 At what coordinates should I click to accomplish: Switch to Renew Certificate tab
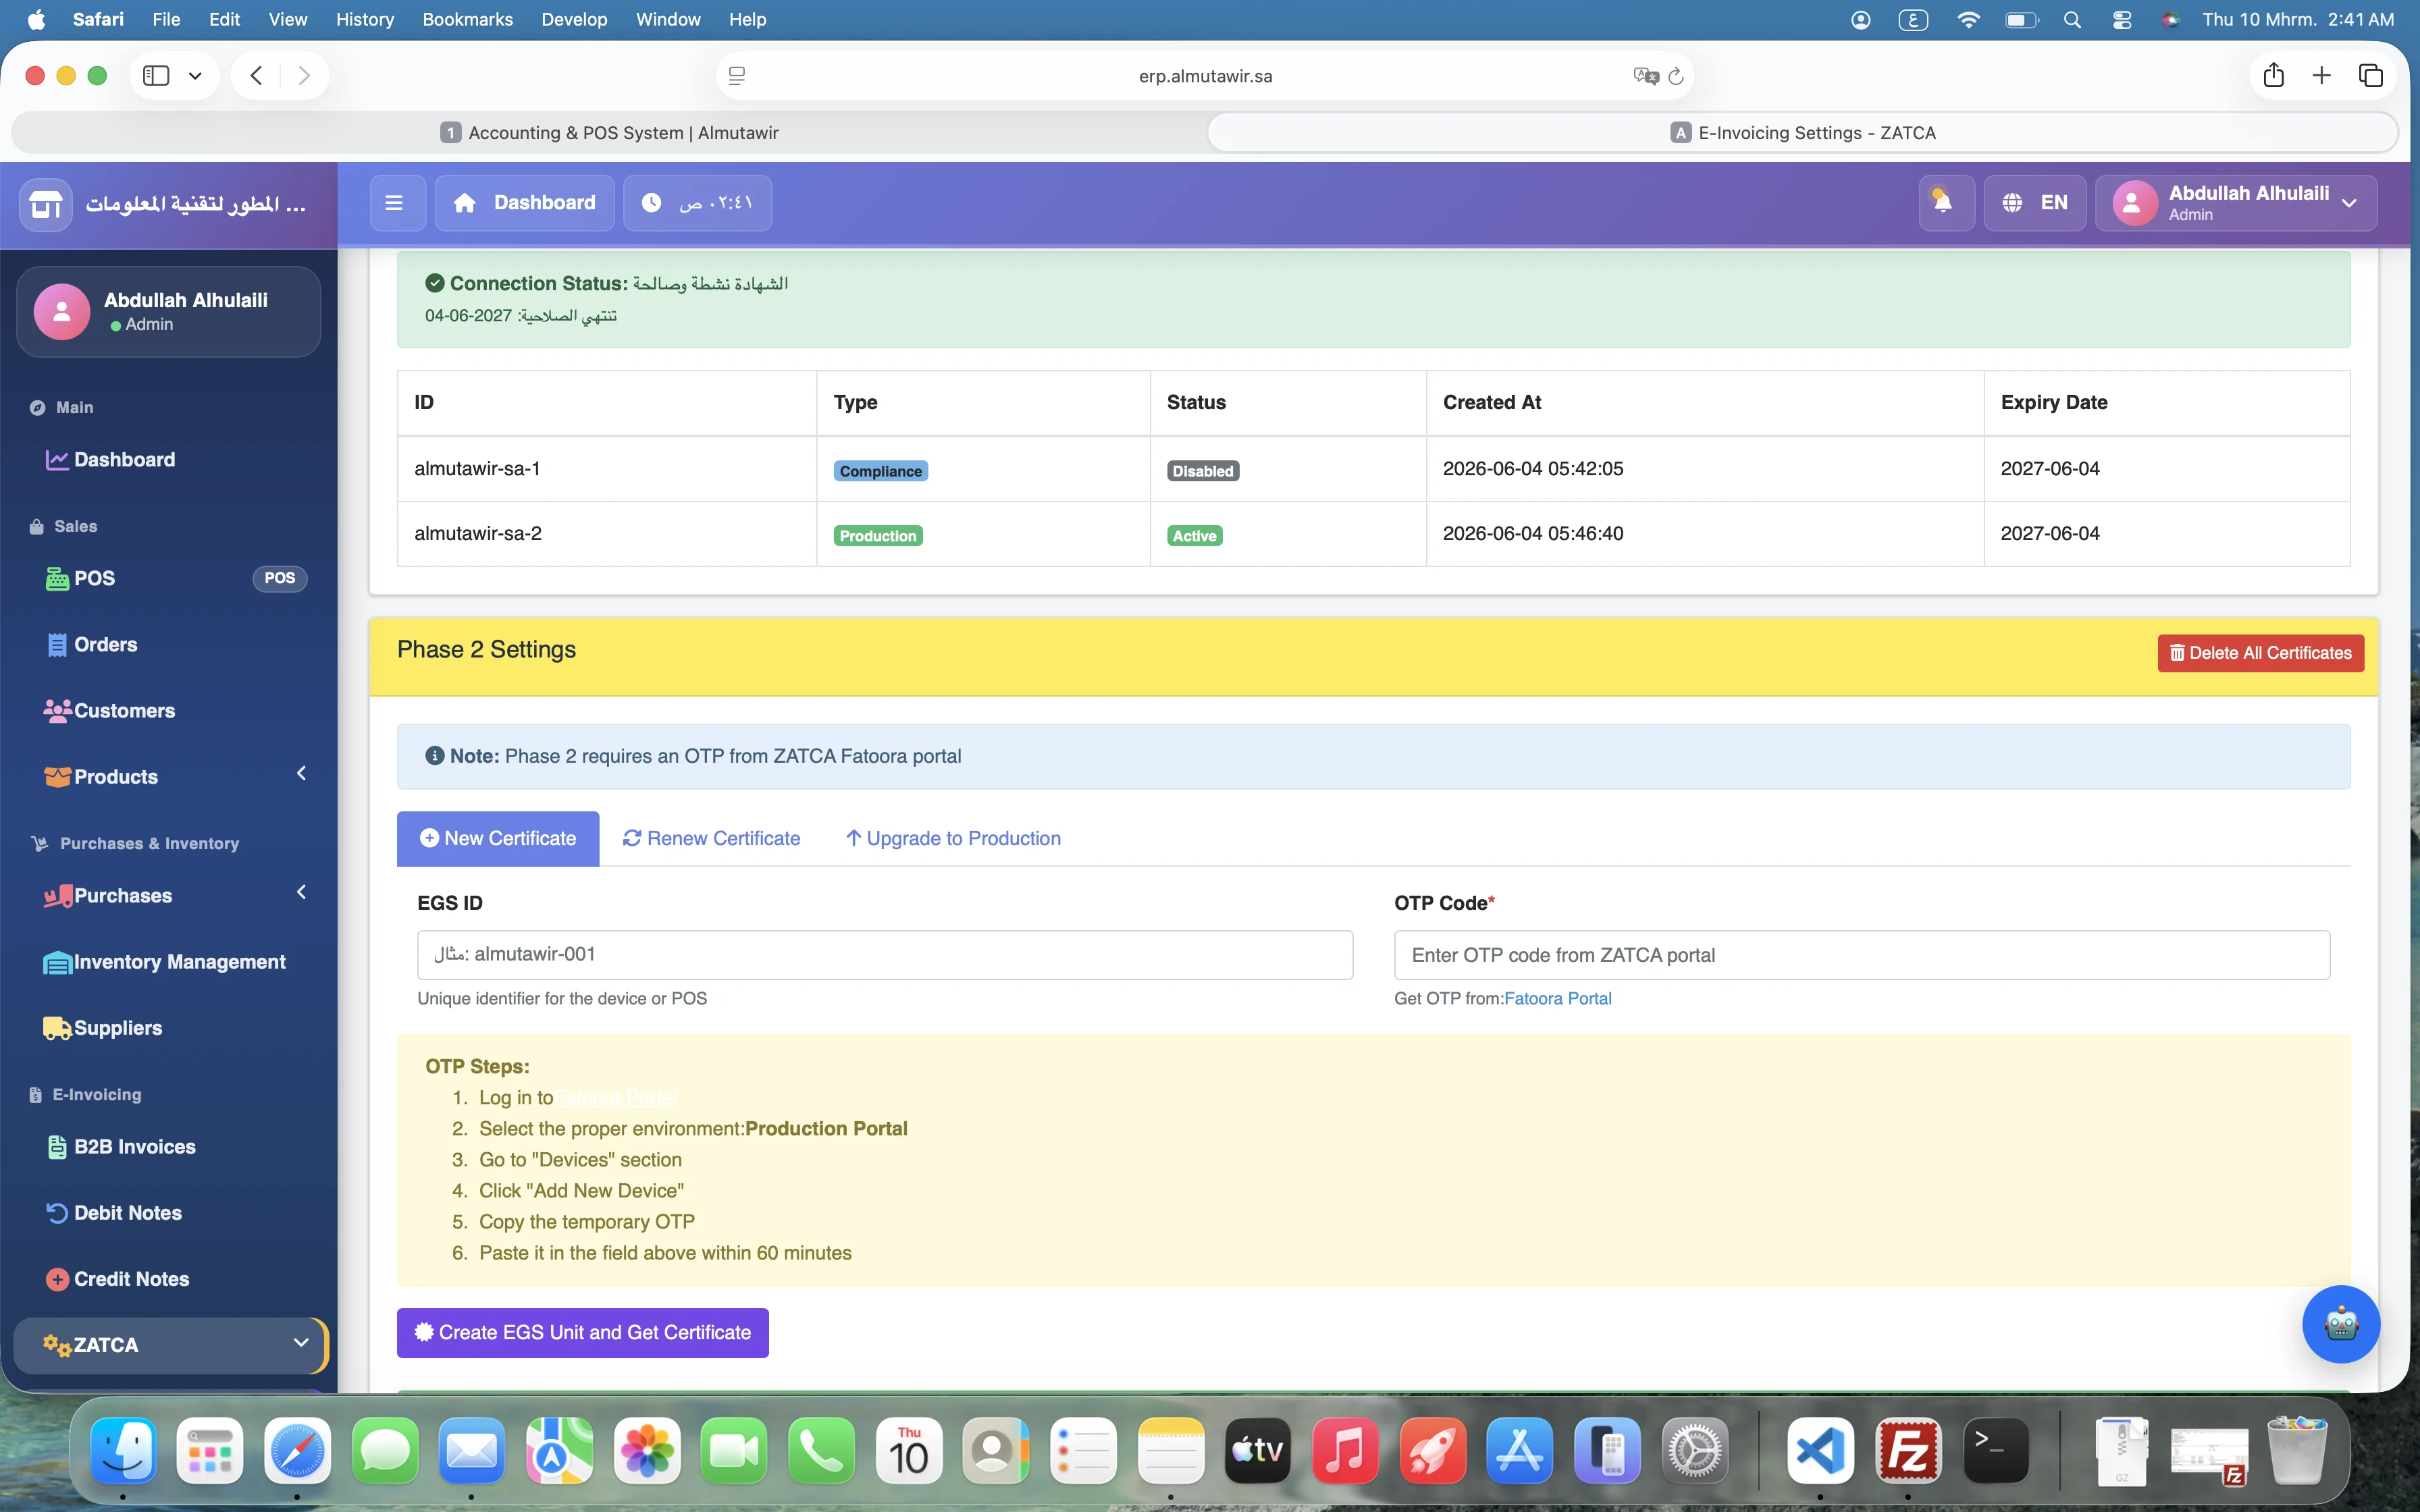[x=711, y=838]
